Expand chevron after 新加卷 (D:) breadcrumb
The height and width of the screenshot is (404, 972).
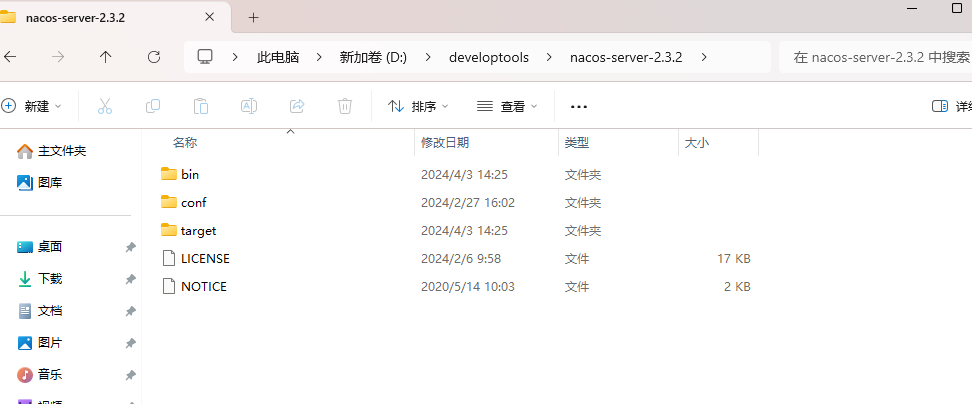[428, 58]
